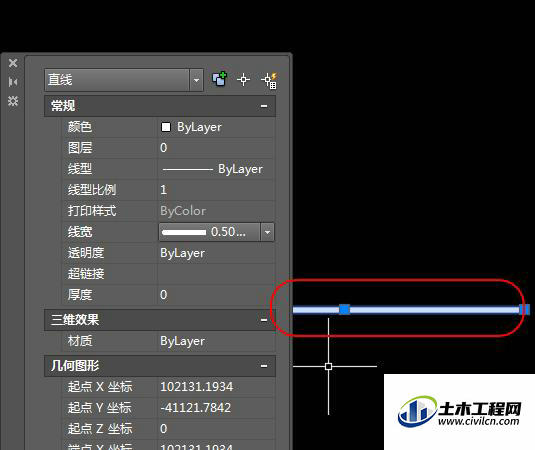Select the 图层 property label
Screen dimensions: 535x450
point(80,148)
